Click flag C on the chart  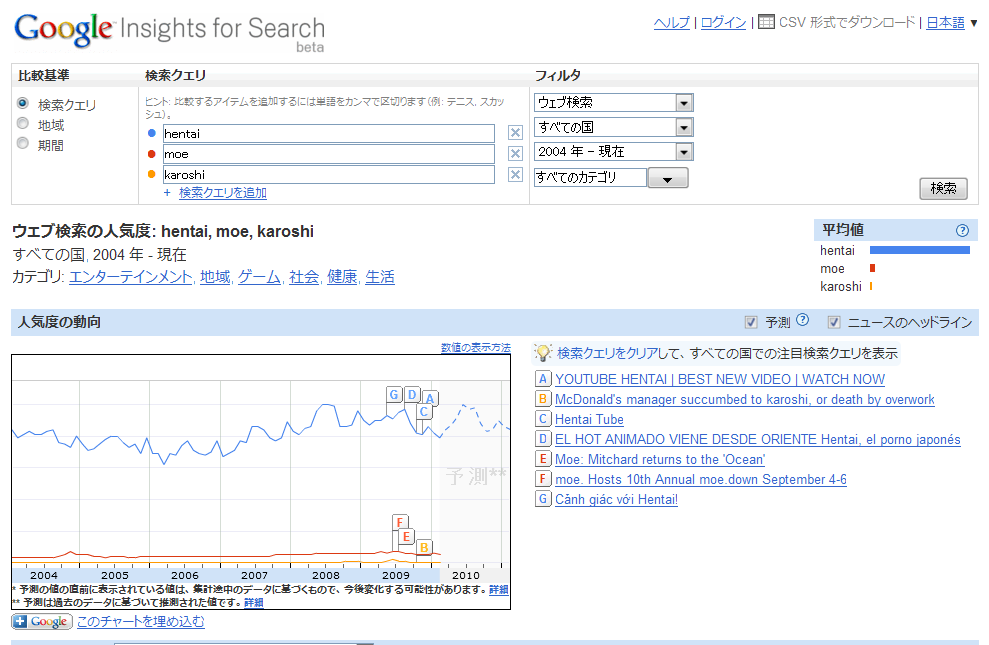point(424,412)
